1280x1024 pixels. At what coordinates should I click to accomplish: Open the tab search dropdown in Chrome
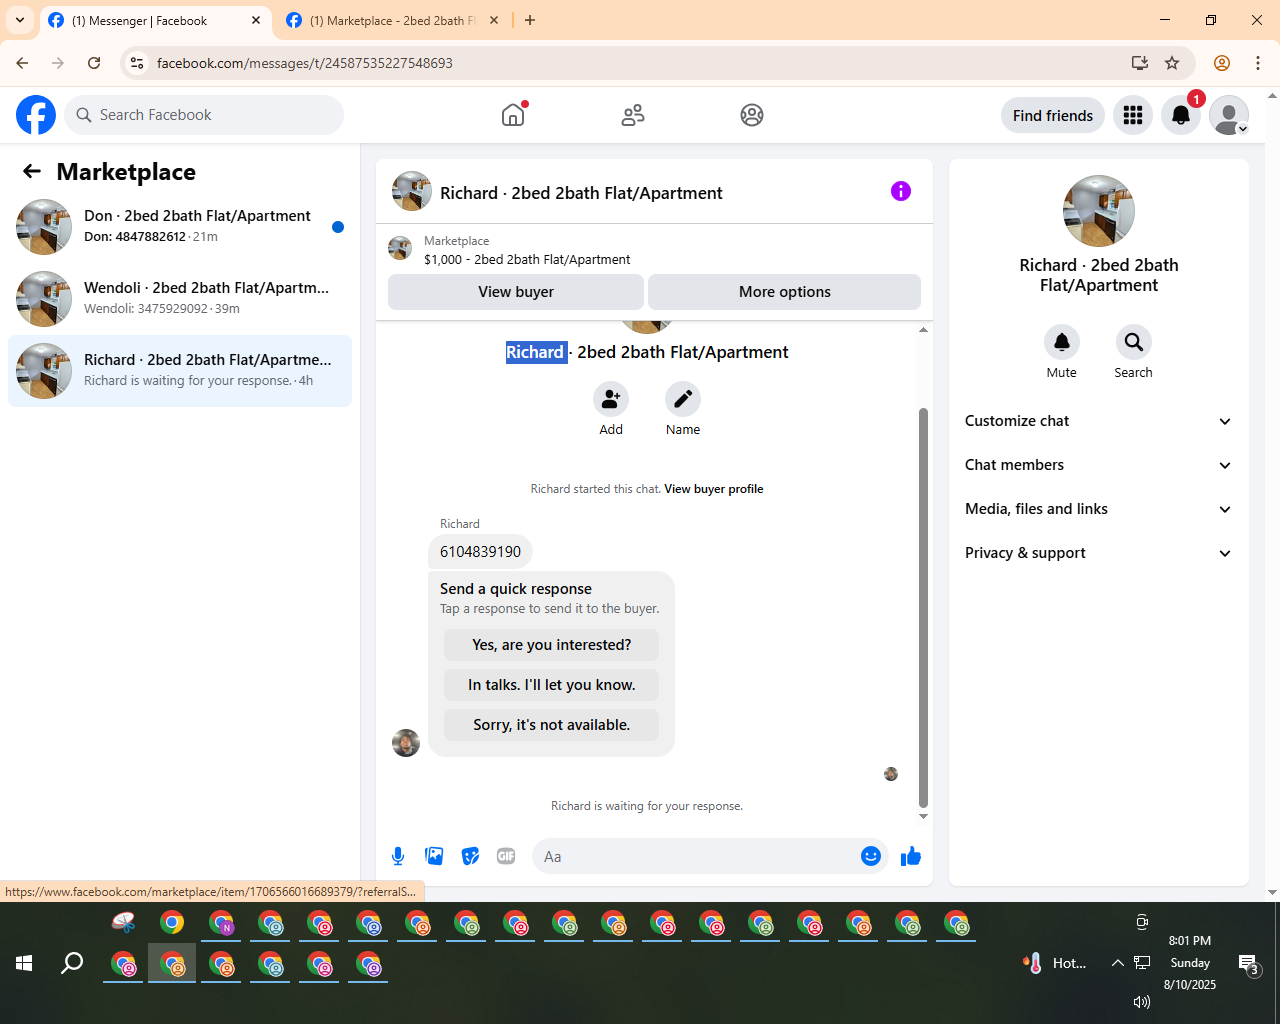pos(20,20)
